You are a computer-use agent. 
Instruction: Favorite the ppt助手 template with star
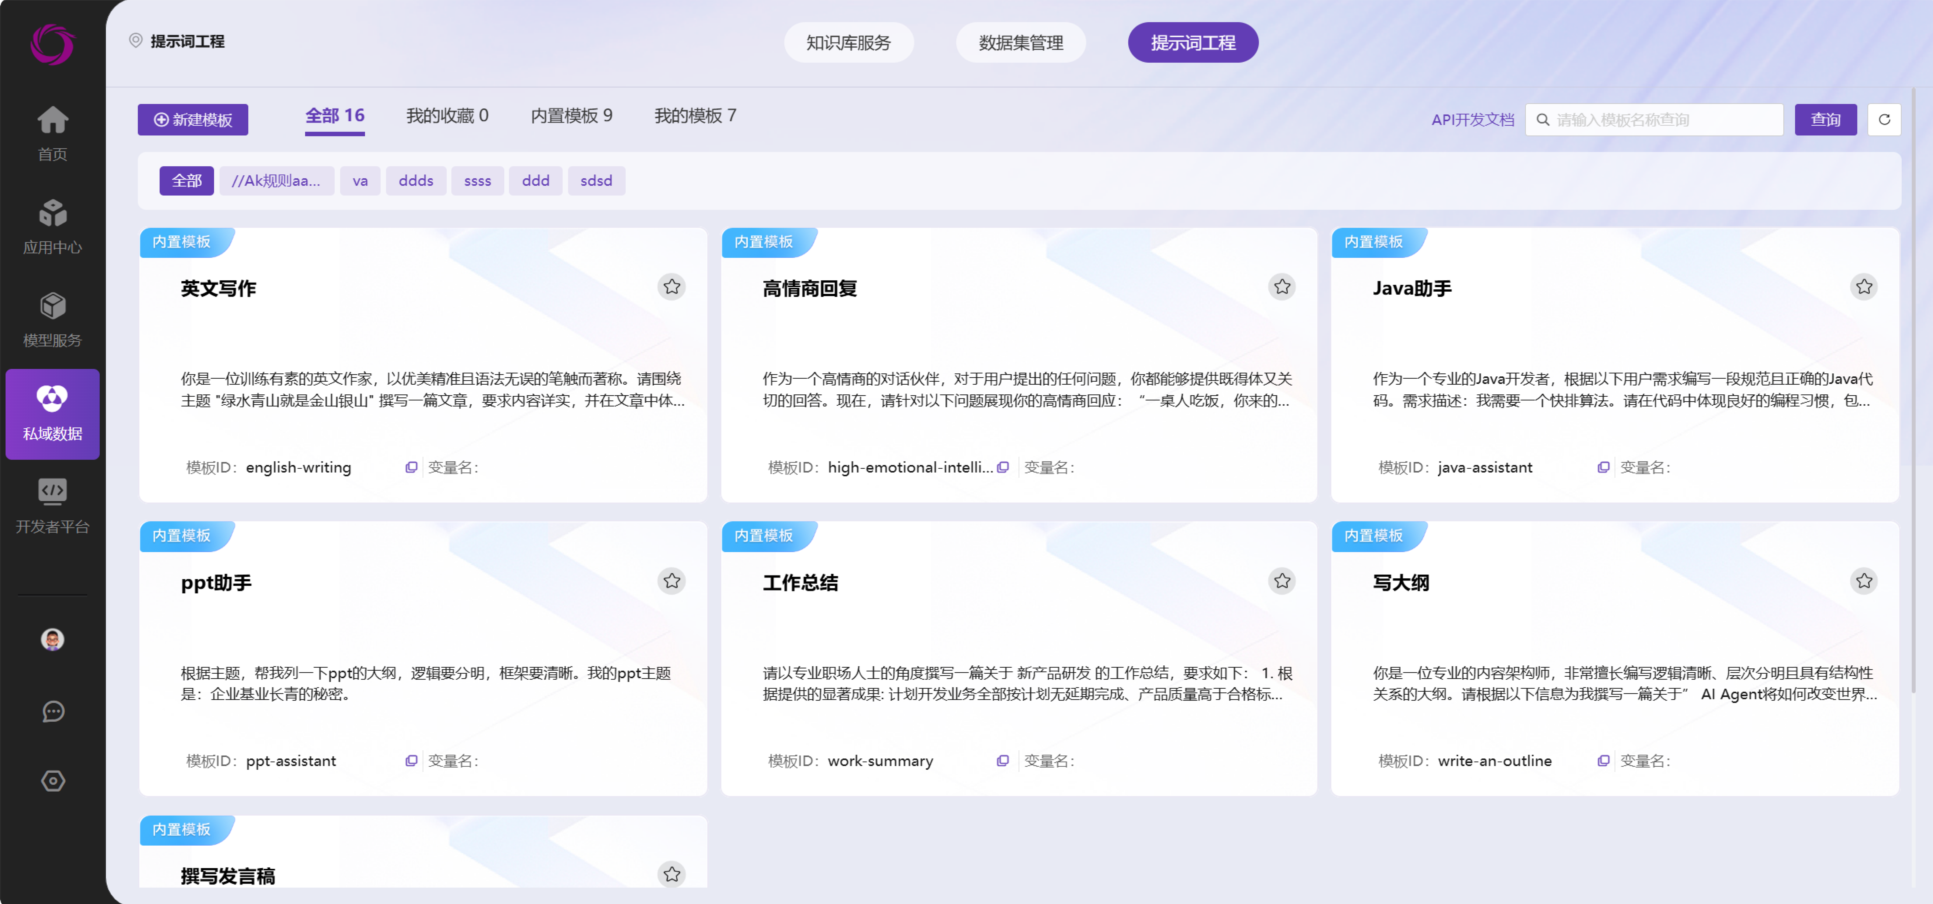(x=672, y=581)
